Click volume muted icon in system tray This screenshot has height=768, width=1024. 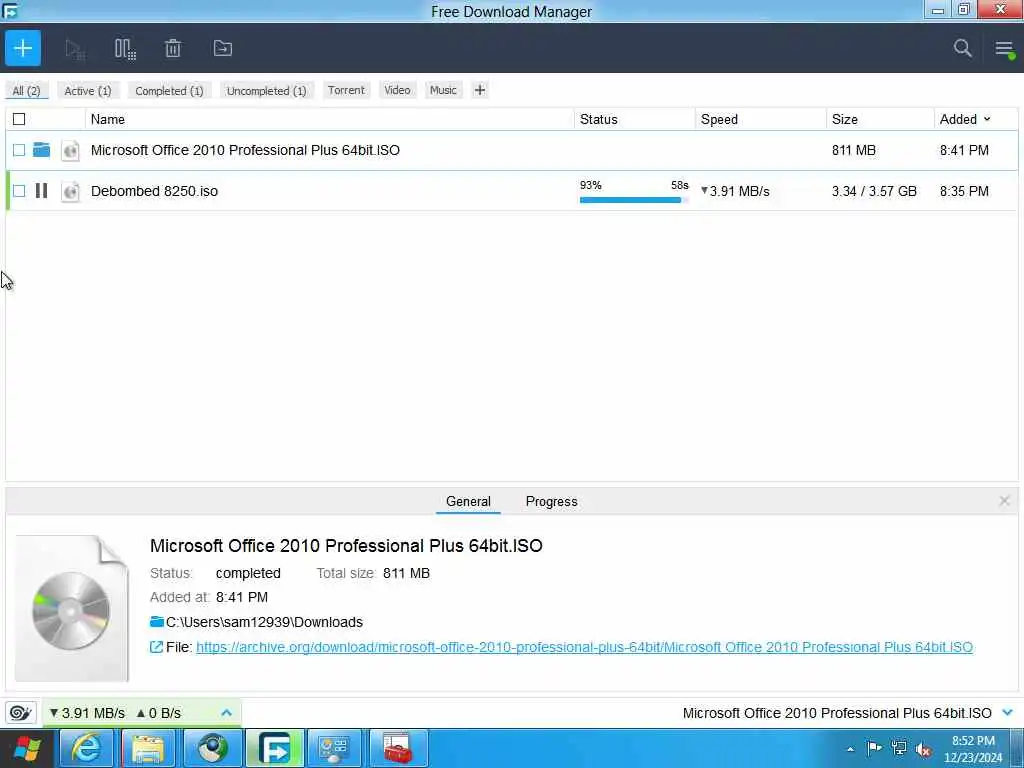(924, 749)
